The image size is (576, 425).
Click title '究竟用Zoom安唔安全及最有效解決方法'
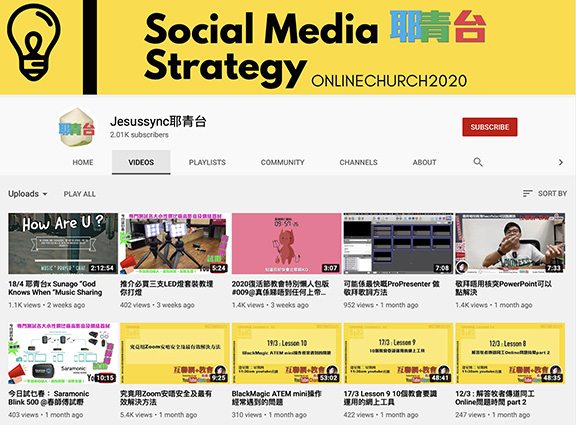coord(166,398)
